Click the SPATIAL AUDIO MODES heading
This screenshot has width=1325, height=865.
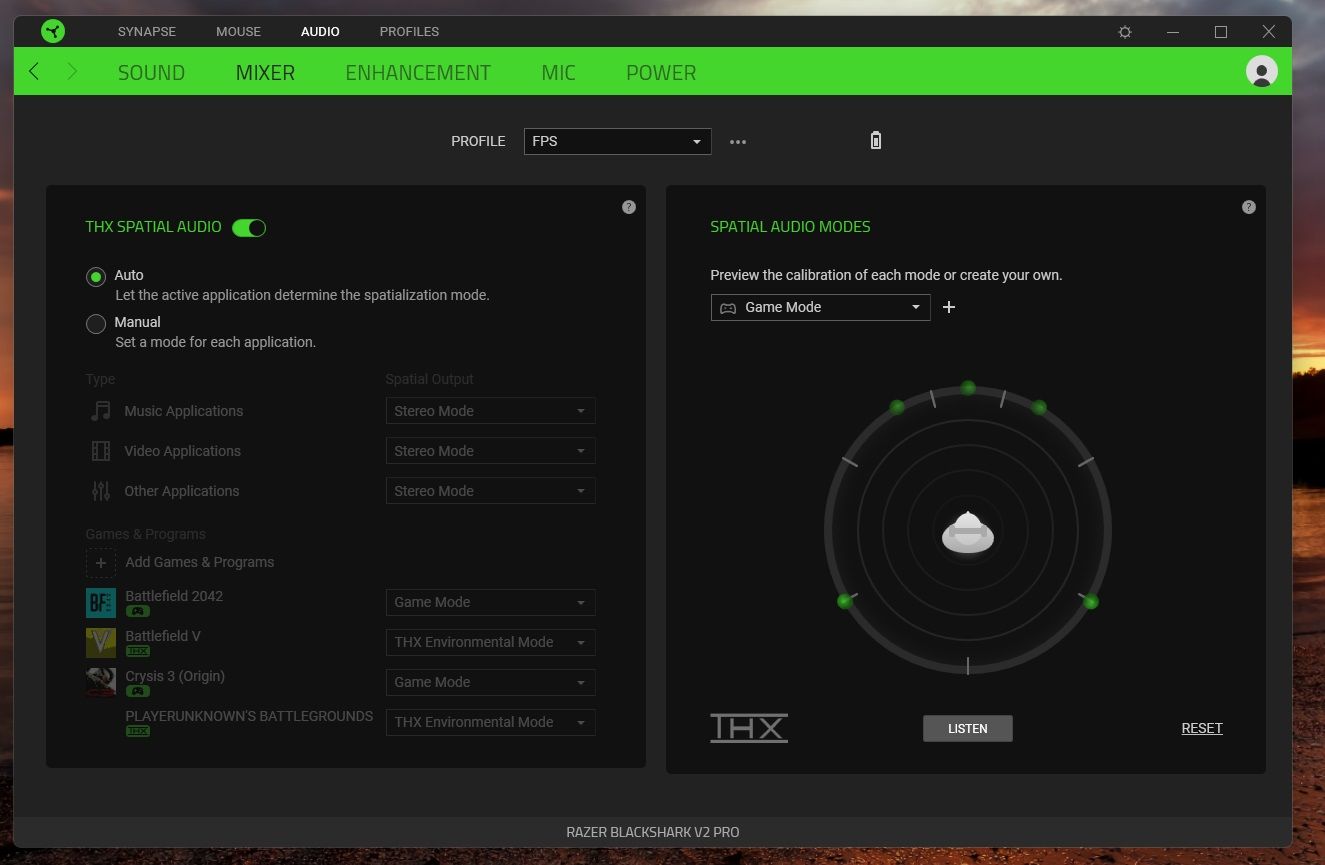click(x=790, y=227)
